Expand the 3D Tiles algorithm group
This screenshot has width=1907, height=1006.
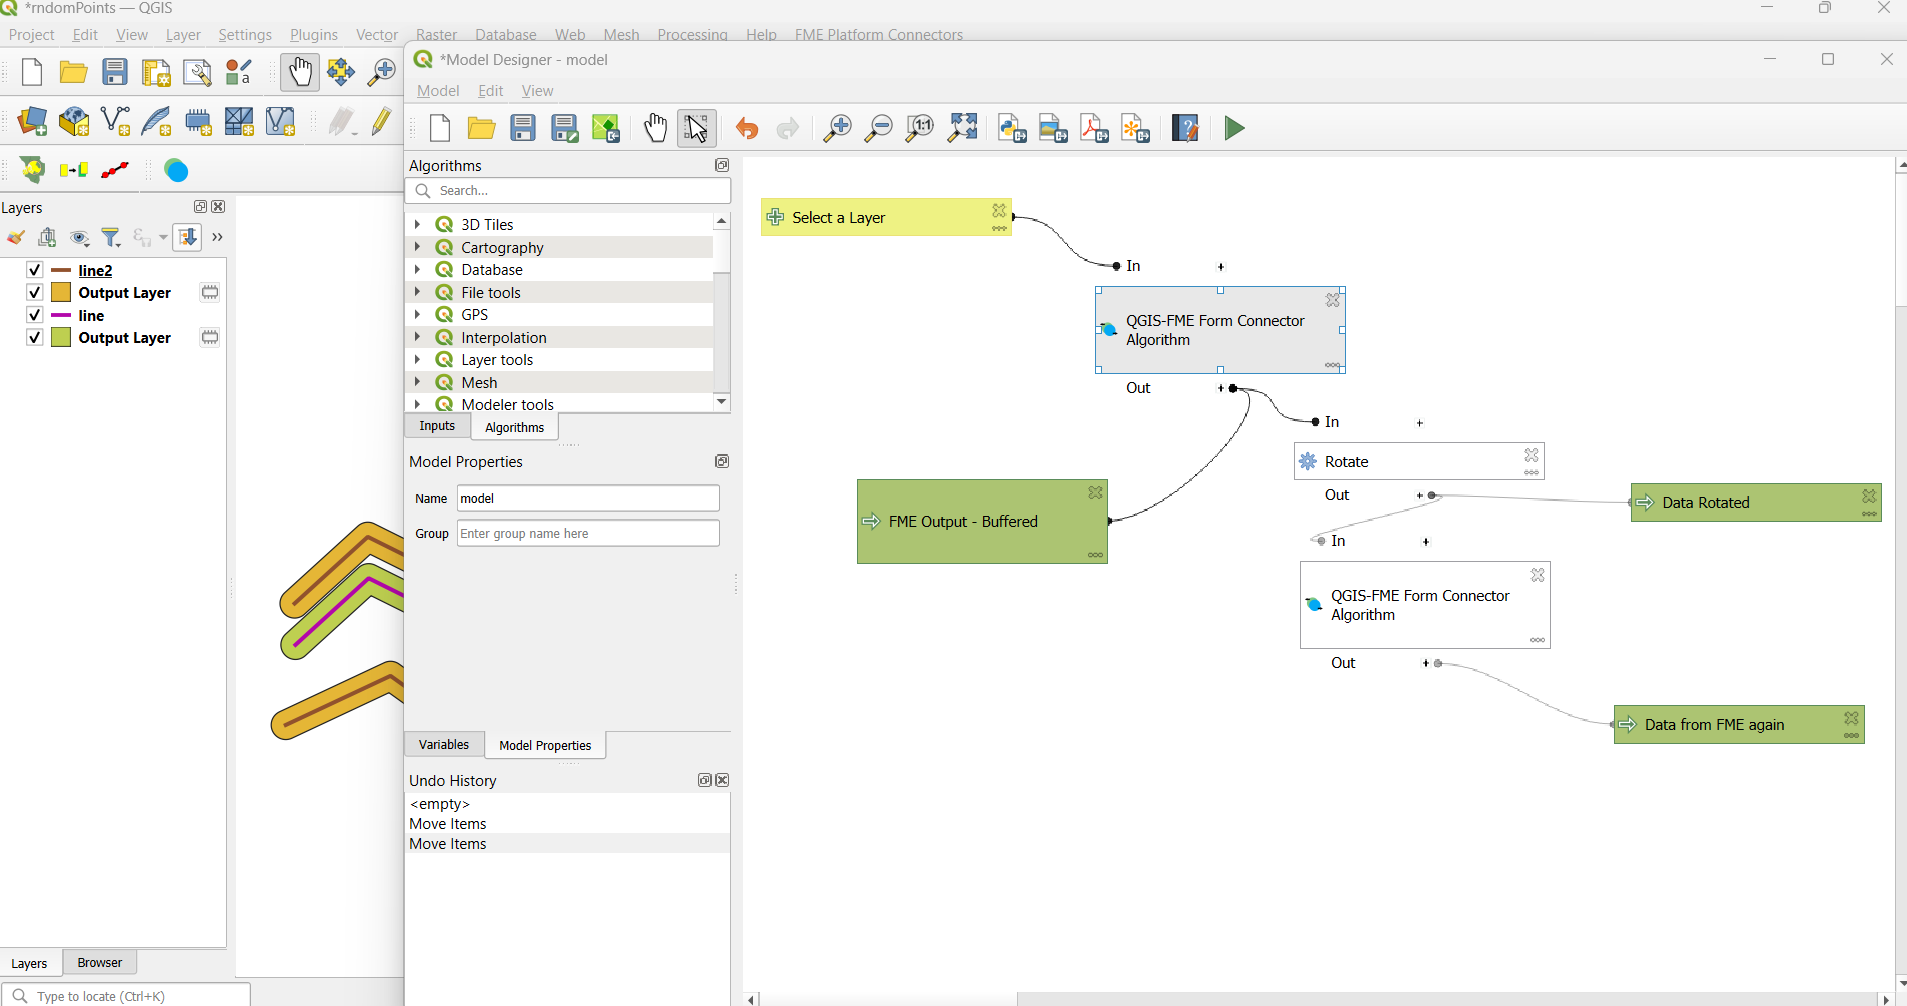click(418, 224)
